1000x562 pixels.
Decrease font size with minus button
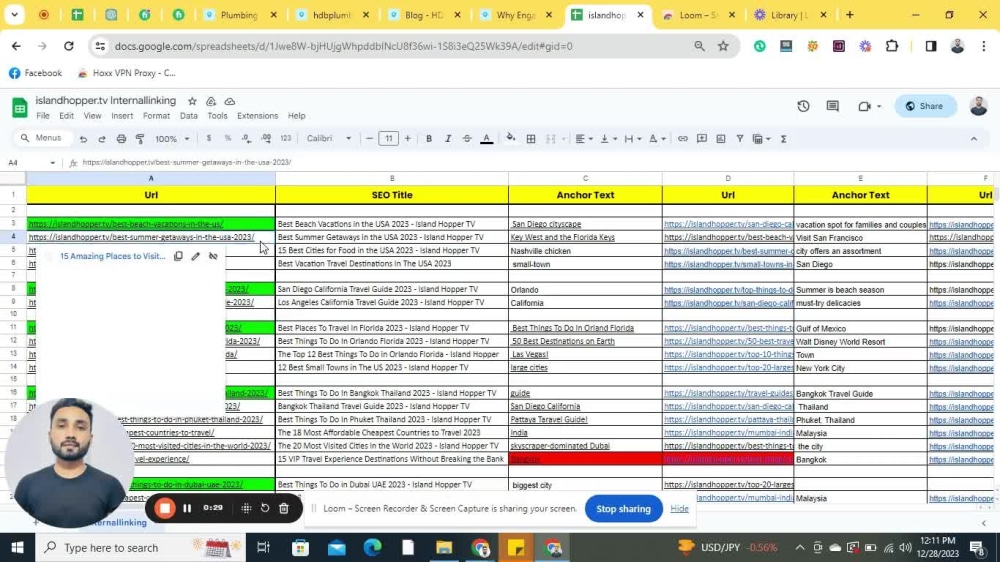tap(369, 138)
